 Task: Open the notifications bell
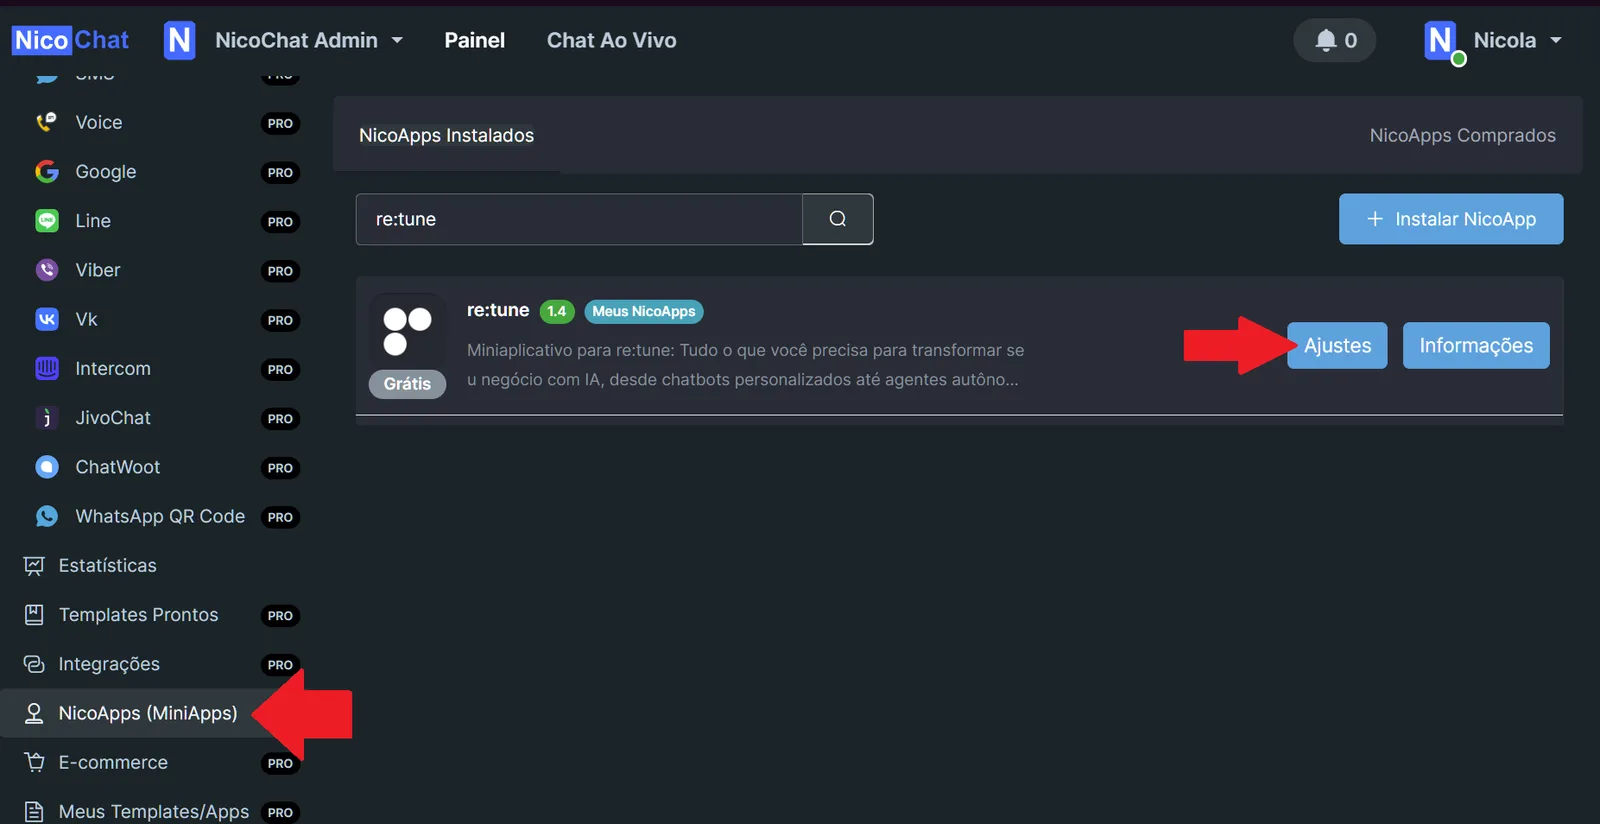pyautogui.click(x=1335, y=40)
